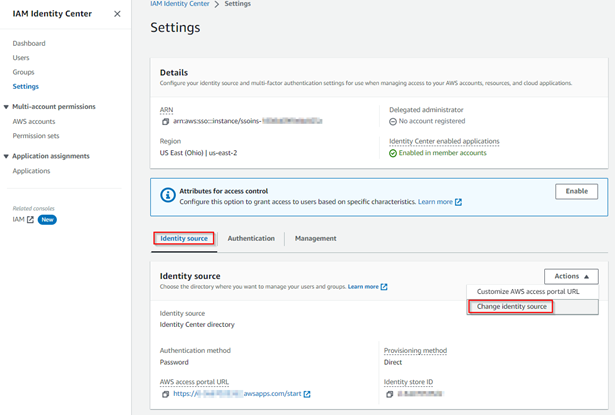Click Identity store ID label
Viewport: 615px width, 415px height.
408,382
